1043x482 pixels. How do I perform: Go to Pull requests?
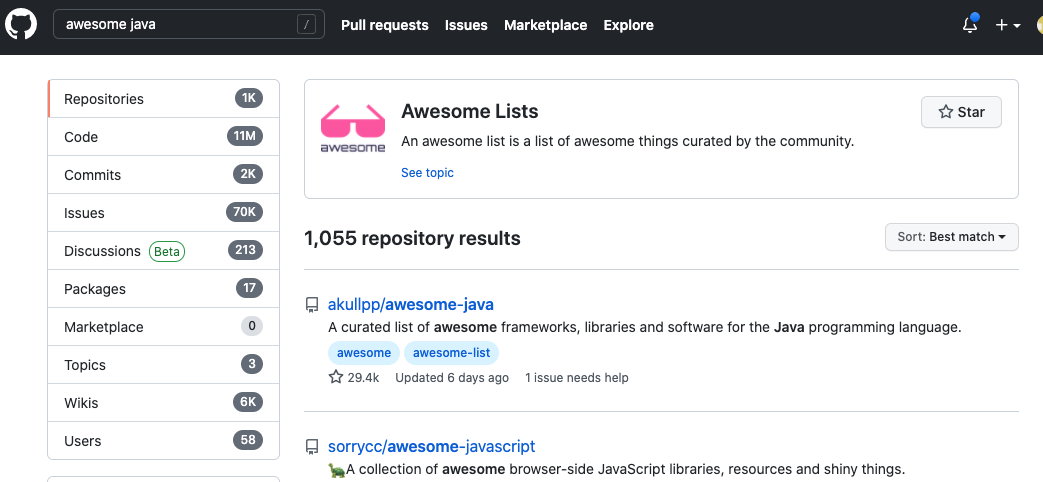(384, 25)
